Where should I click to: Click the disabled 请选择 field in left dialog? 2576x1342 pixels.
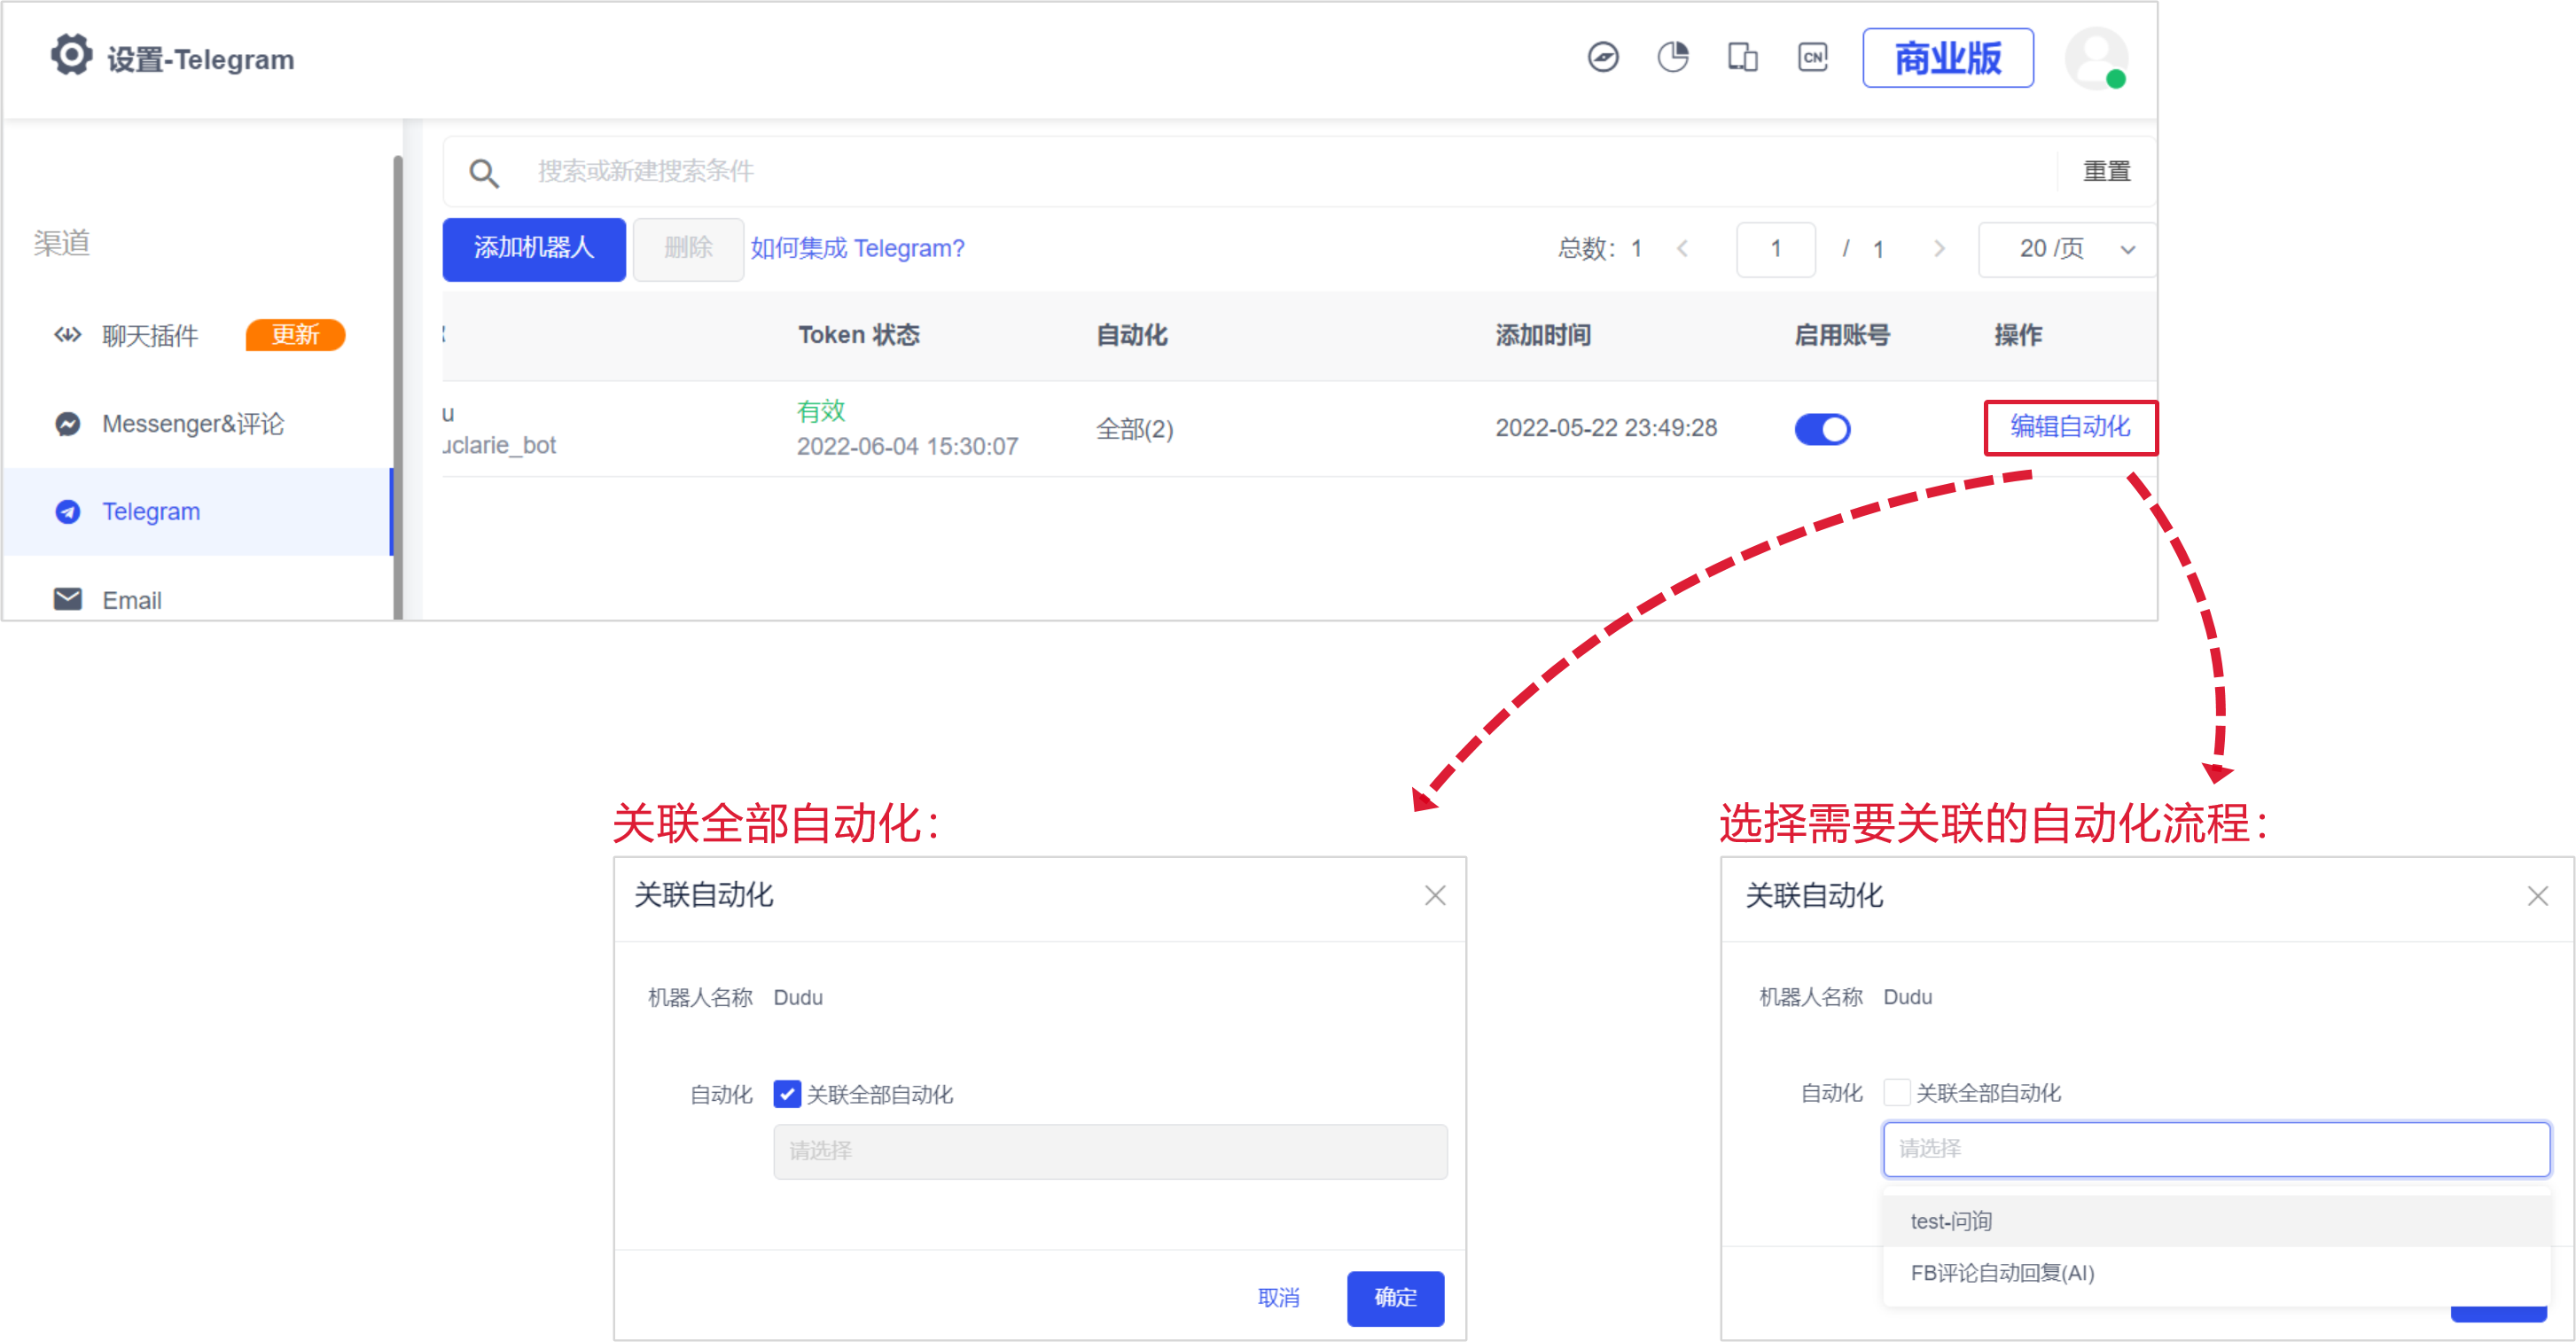point(1110,1151)
